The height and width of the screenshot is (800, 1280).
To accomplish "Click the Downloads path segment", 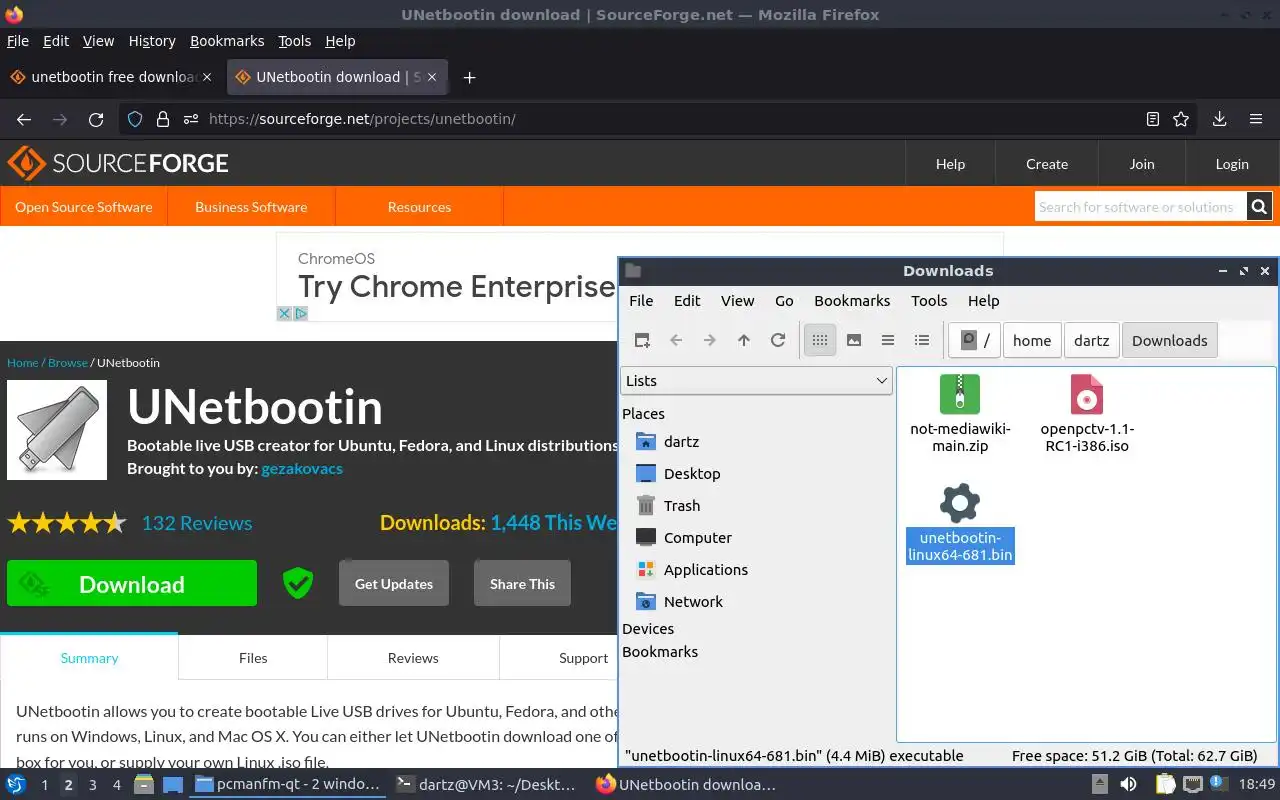I will (x=1170, y=340).
